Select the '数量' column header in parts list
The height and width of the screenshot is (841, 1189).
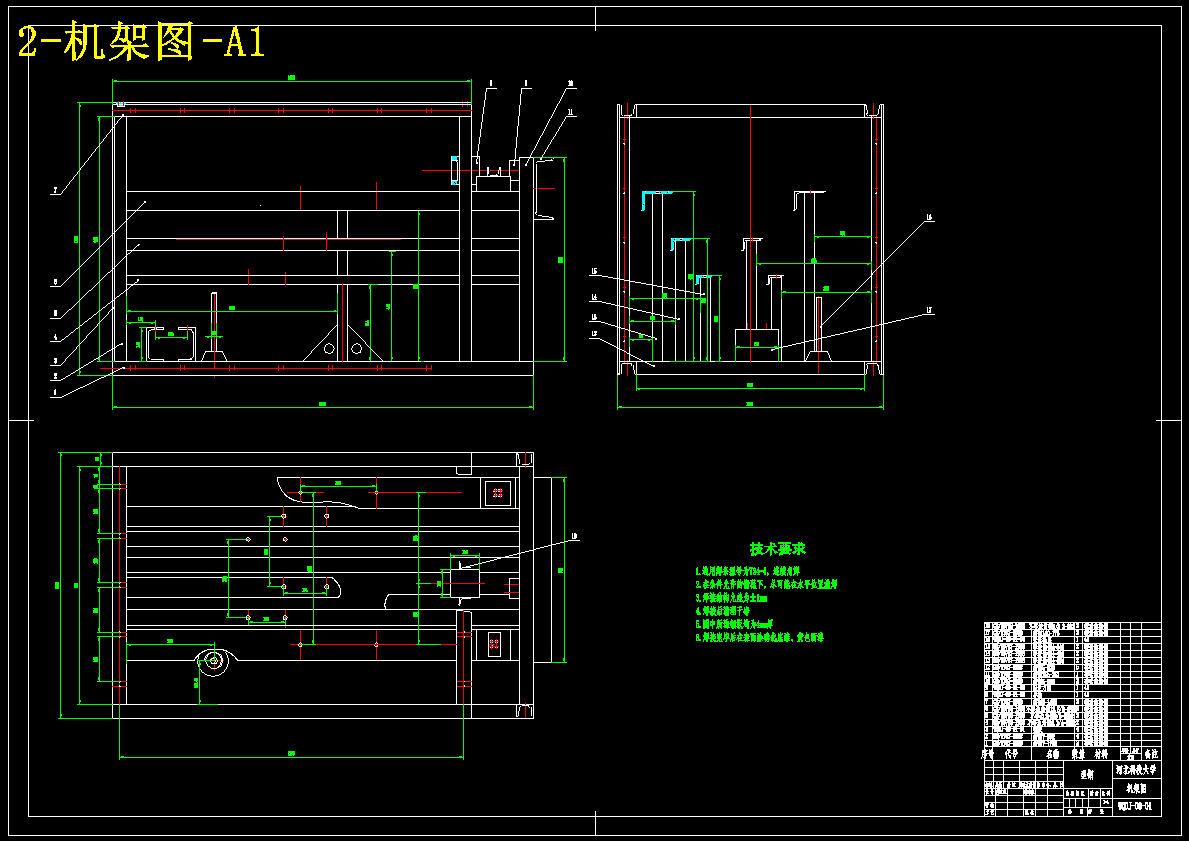(1078, 755)
